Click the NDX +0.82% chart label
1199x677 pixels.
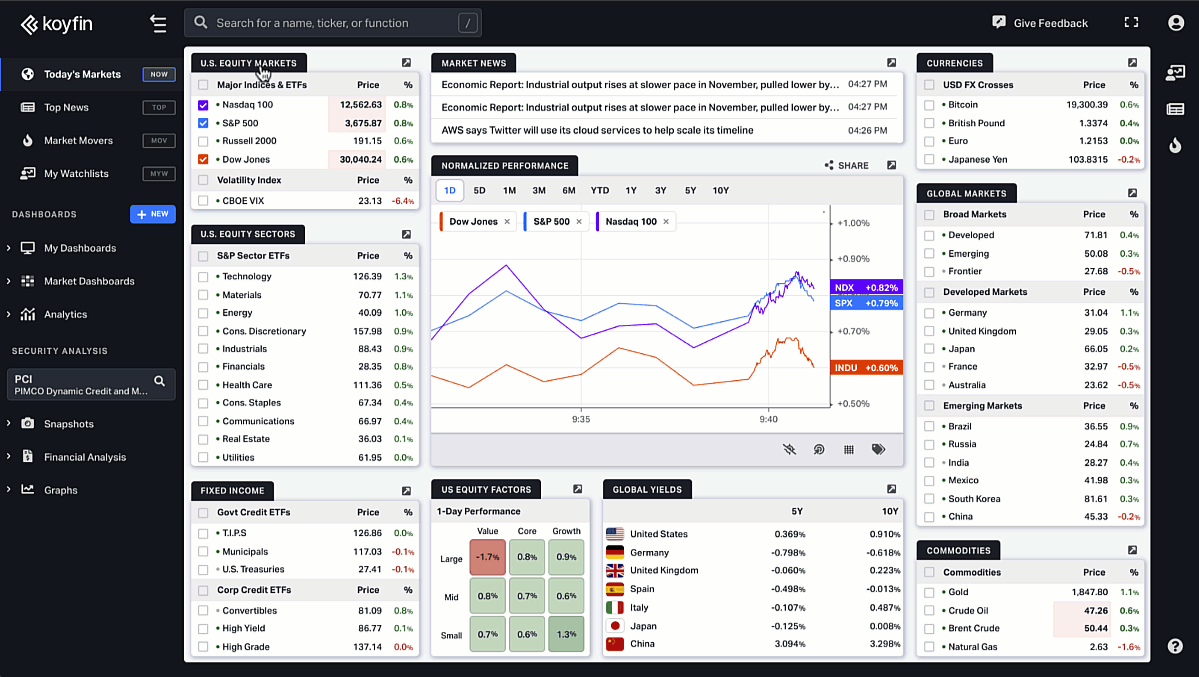click(866, 288)
